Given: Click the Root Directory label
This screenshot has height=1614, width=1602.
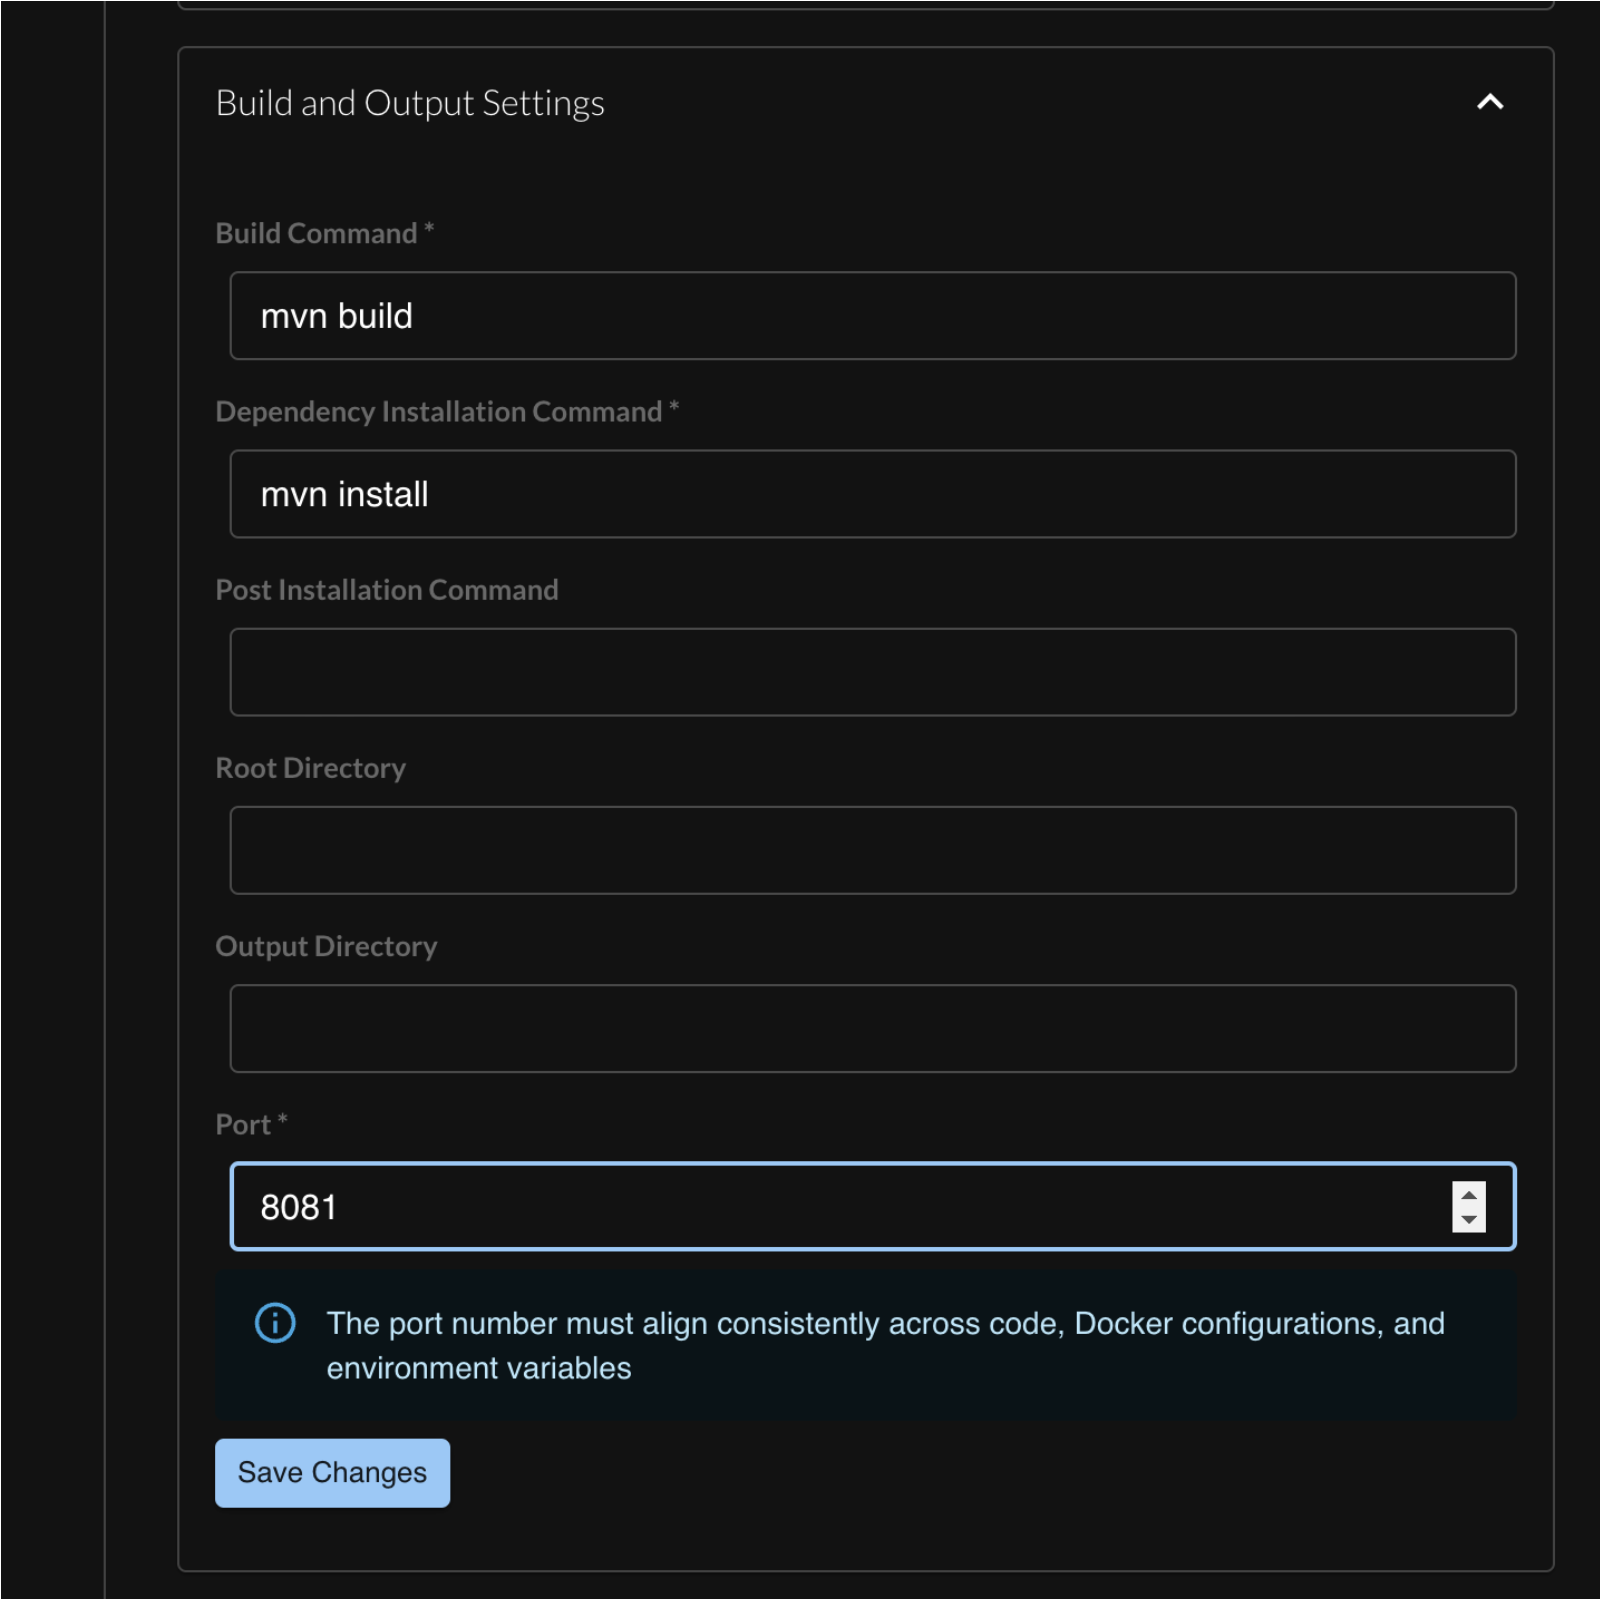Looking at the screenshot, I should click(311, 767).
